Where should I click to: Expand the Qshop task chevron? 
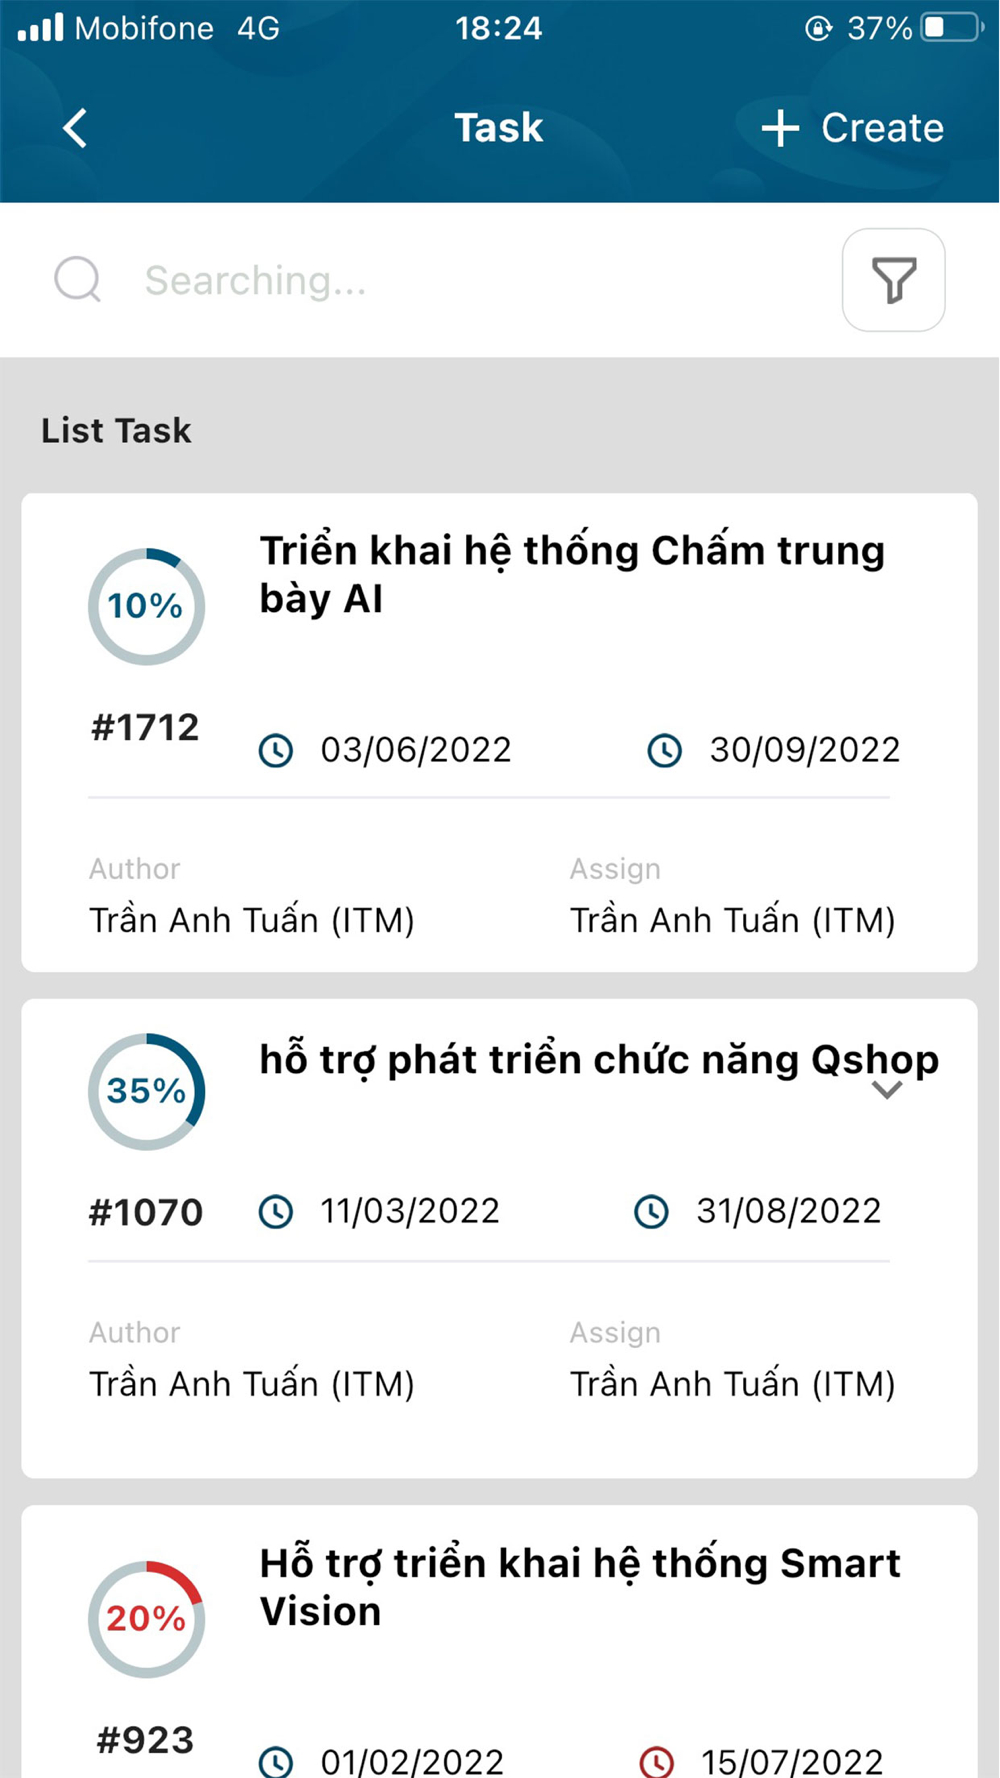(x=887, y=1090)
